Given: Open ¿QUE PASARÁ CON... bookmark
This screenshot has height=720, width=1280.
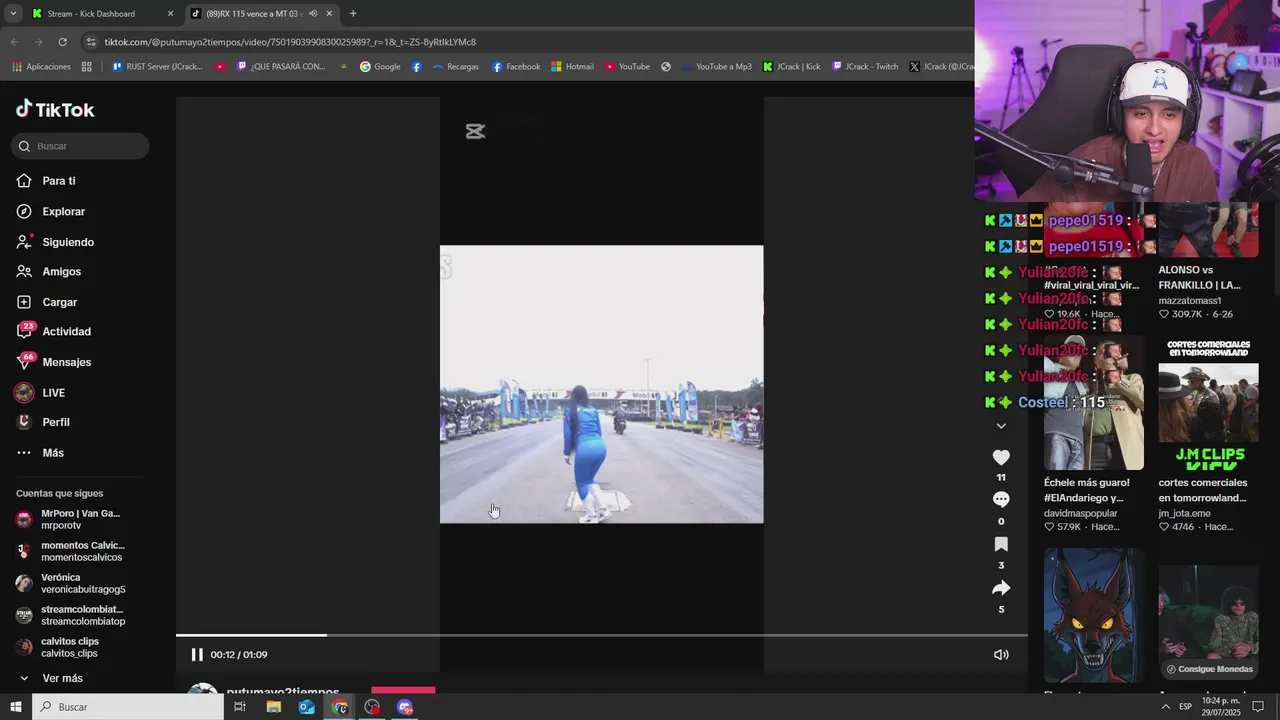Looking at the screenshot, I should tap(281, 67).
